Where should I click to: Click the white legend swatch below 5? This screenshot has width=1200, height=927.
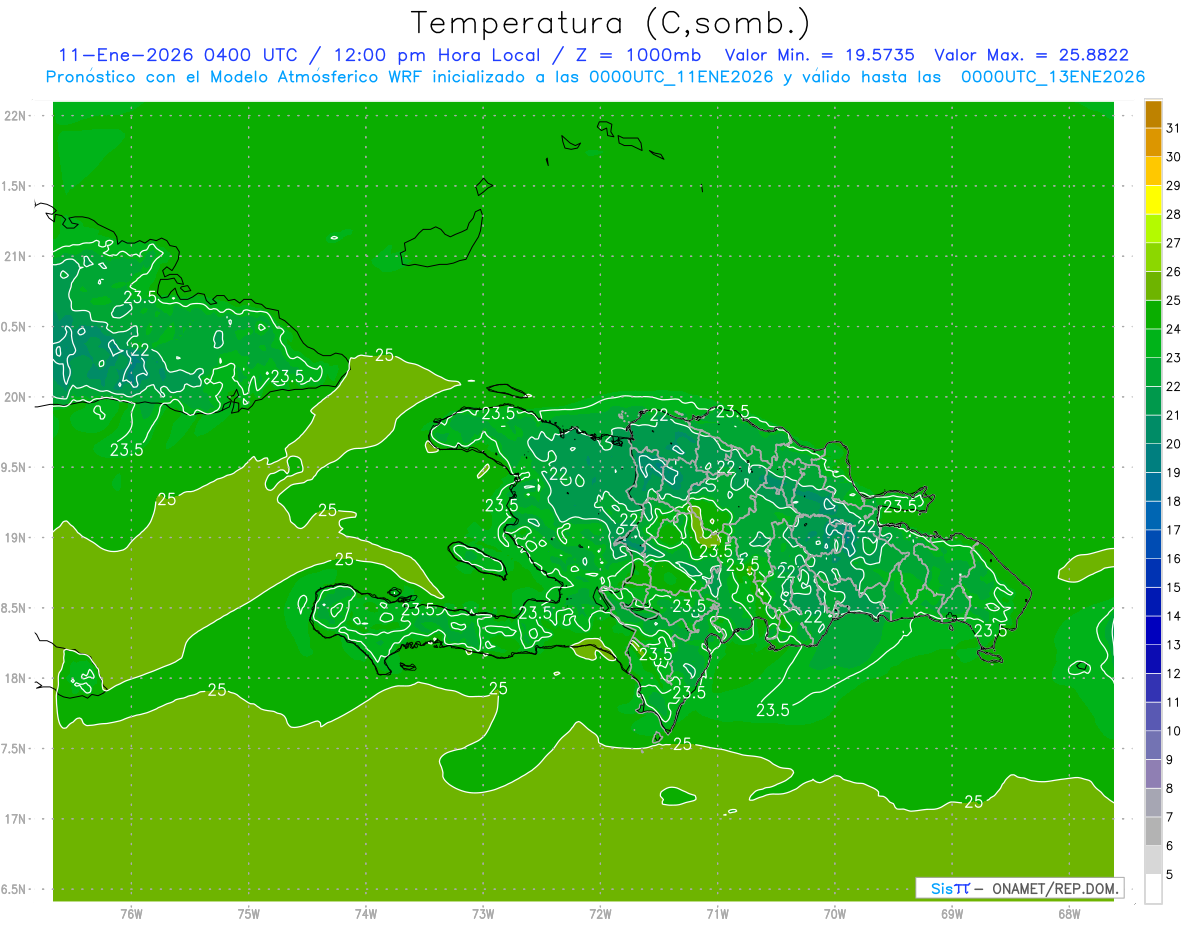(1153, 889)
